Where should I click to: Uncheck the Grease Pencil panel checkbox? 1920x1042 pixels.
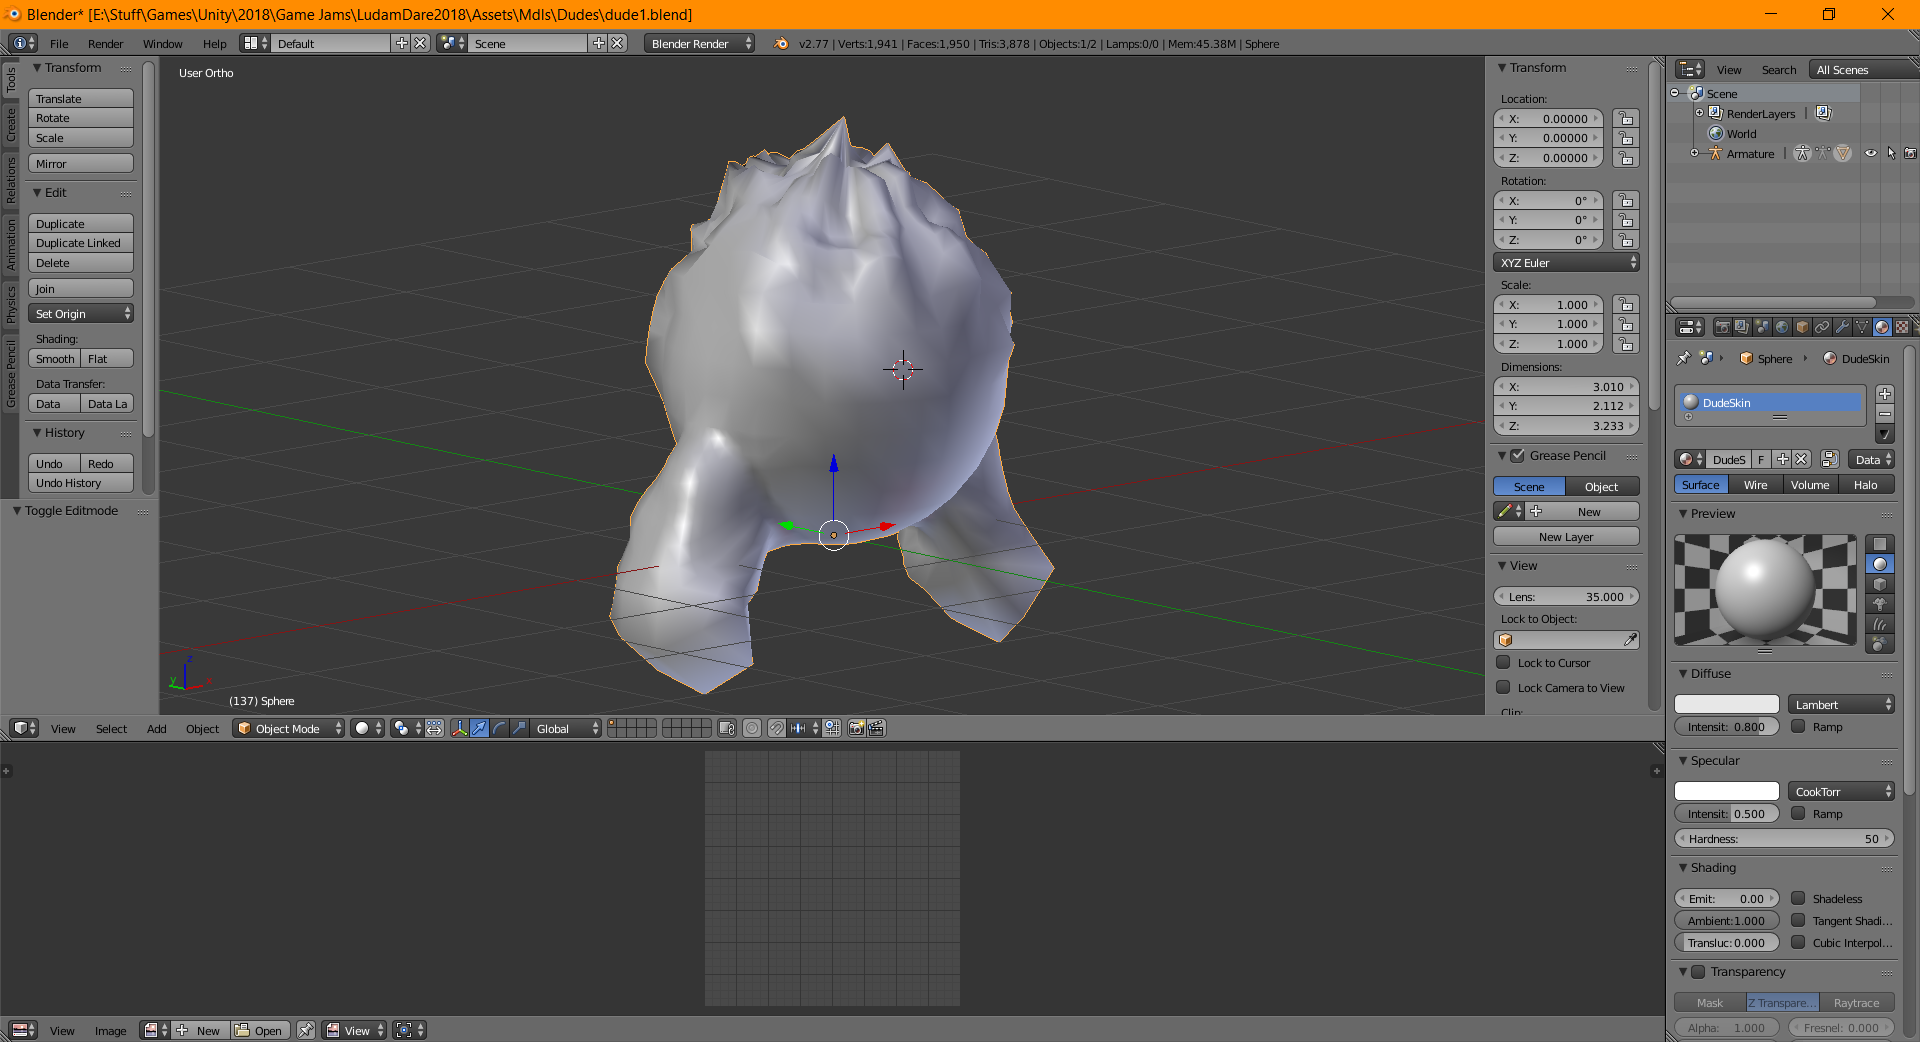coord(1517,455)
